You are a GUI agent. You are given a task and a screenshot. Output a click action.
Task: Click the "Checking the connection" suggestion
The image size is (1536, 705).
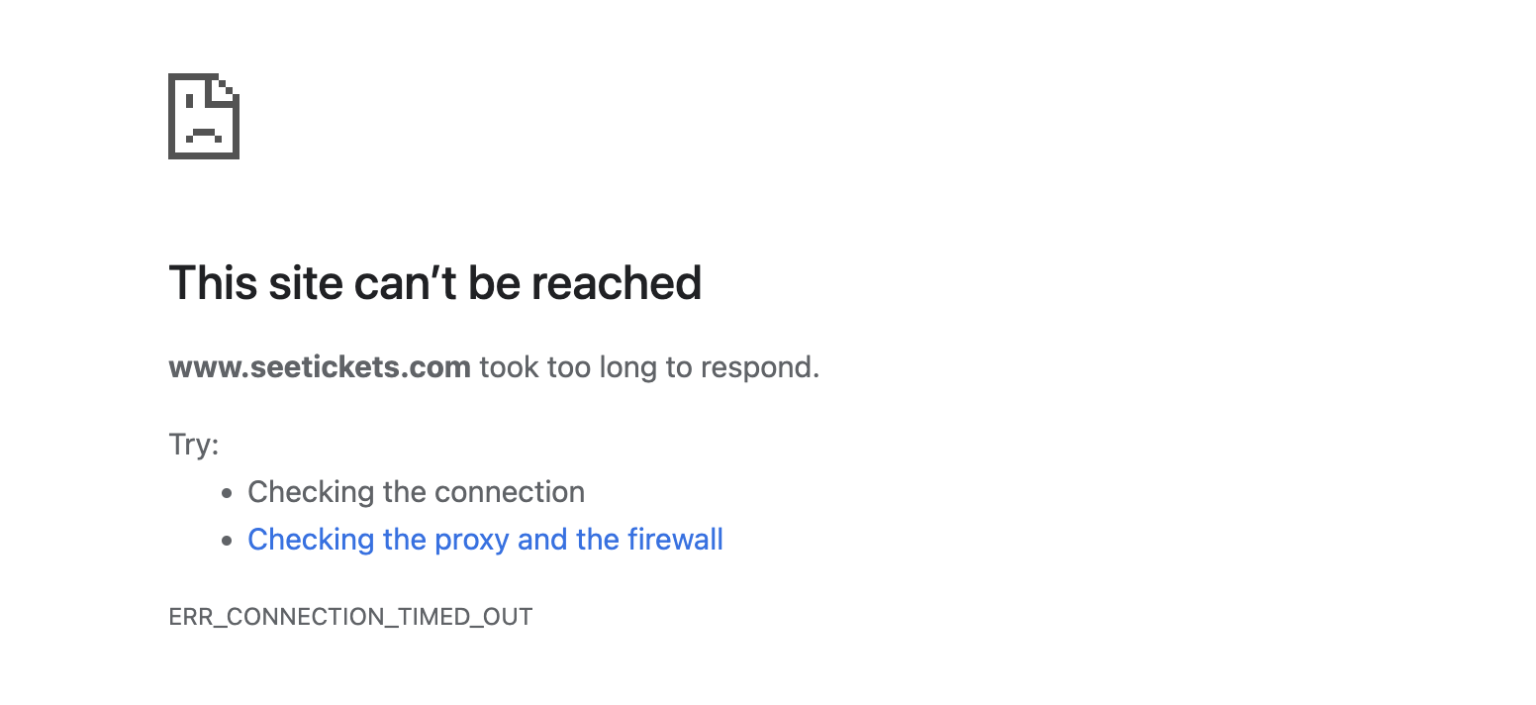[x=416, y=492]
